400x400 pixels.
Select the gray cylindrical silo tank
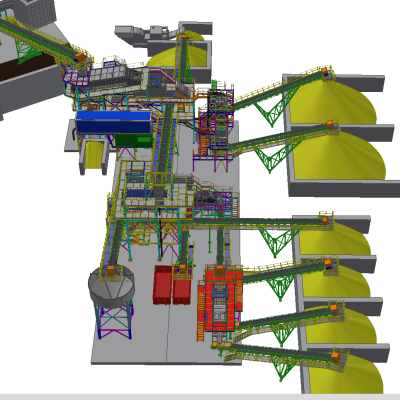(112, 286)
